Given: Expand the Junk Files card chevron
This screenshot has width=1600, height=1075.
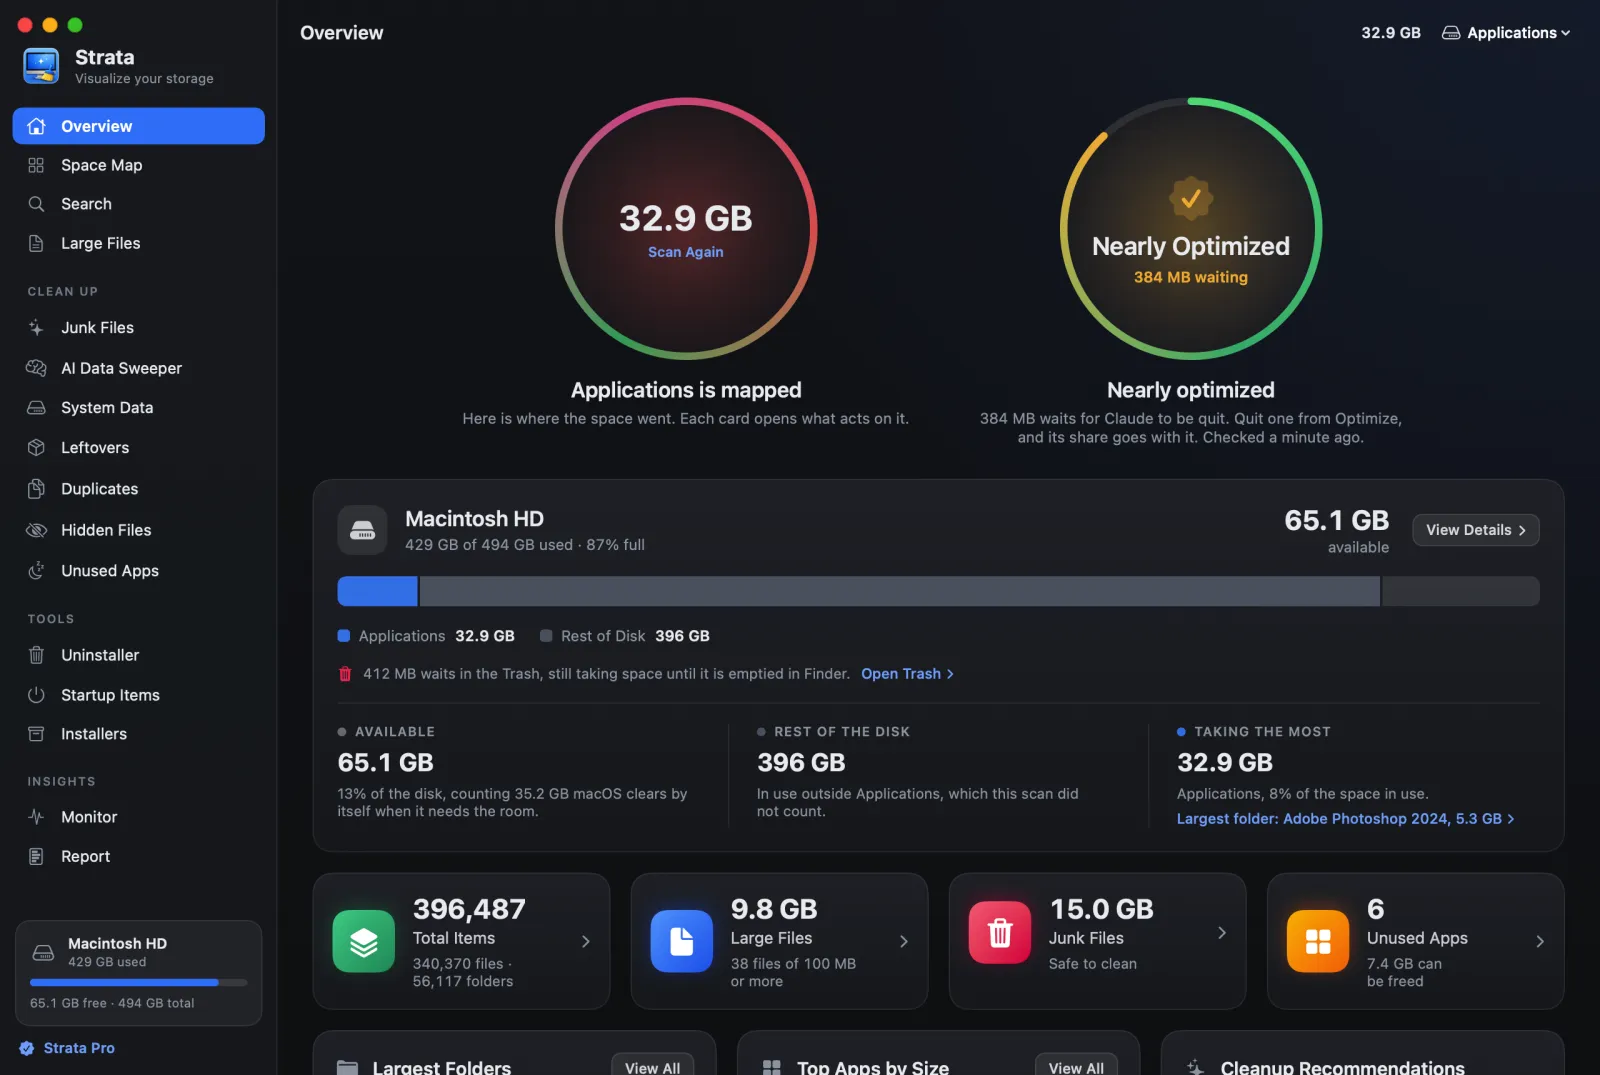Looking at the screenshot, I should [1222, 933].
